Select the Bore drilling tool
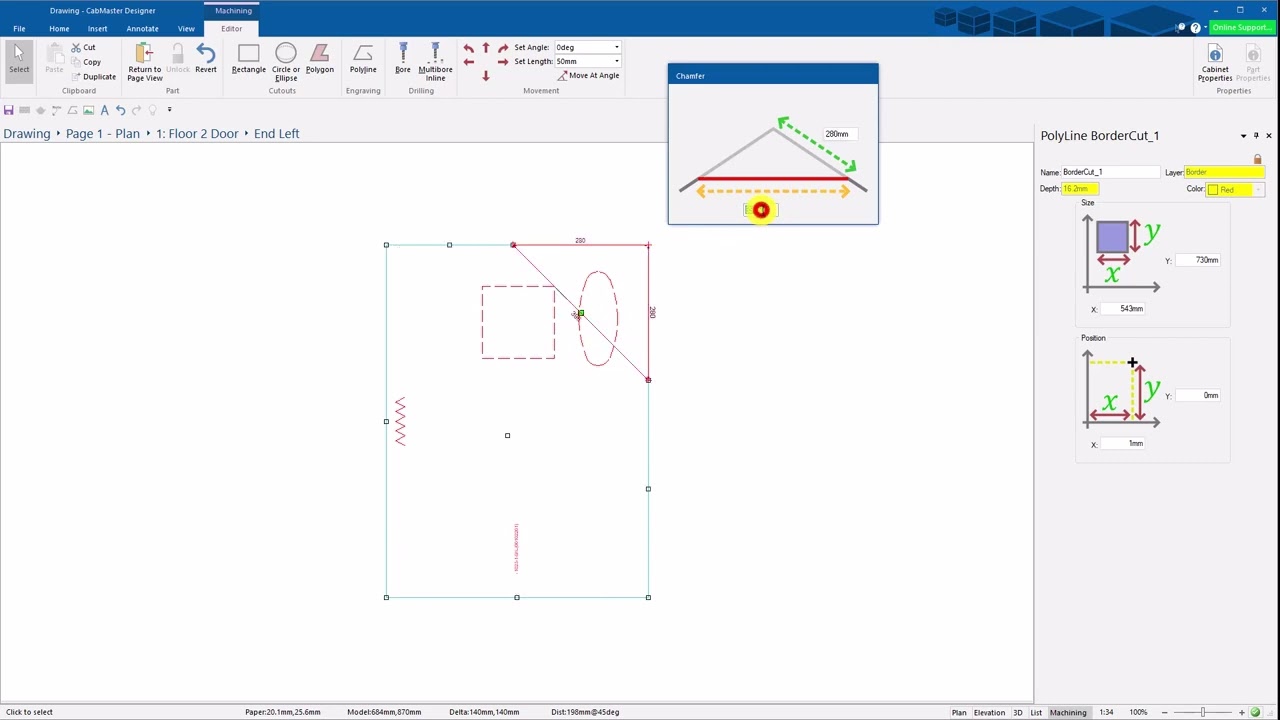This screenshot has height=720, width=1280. point(403,59)
